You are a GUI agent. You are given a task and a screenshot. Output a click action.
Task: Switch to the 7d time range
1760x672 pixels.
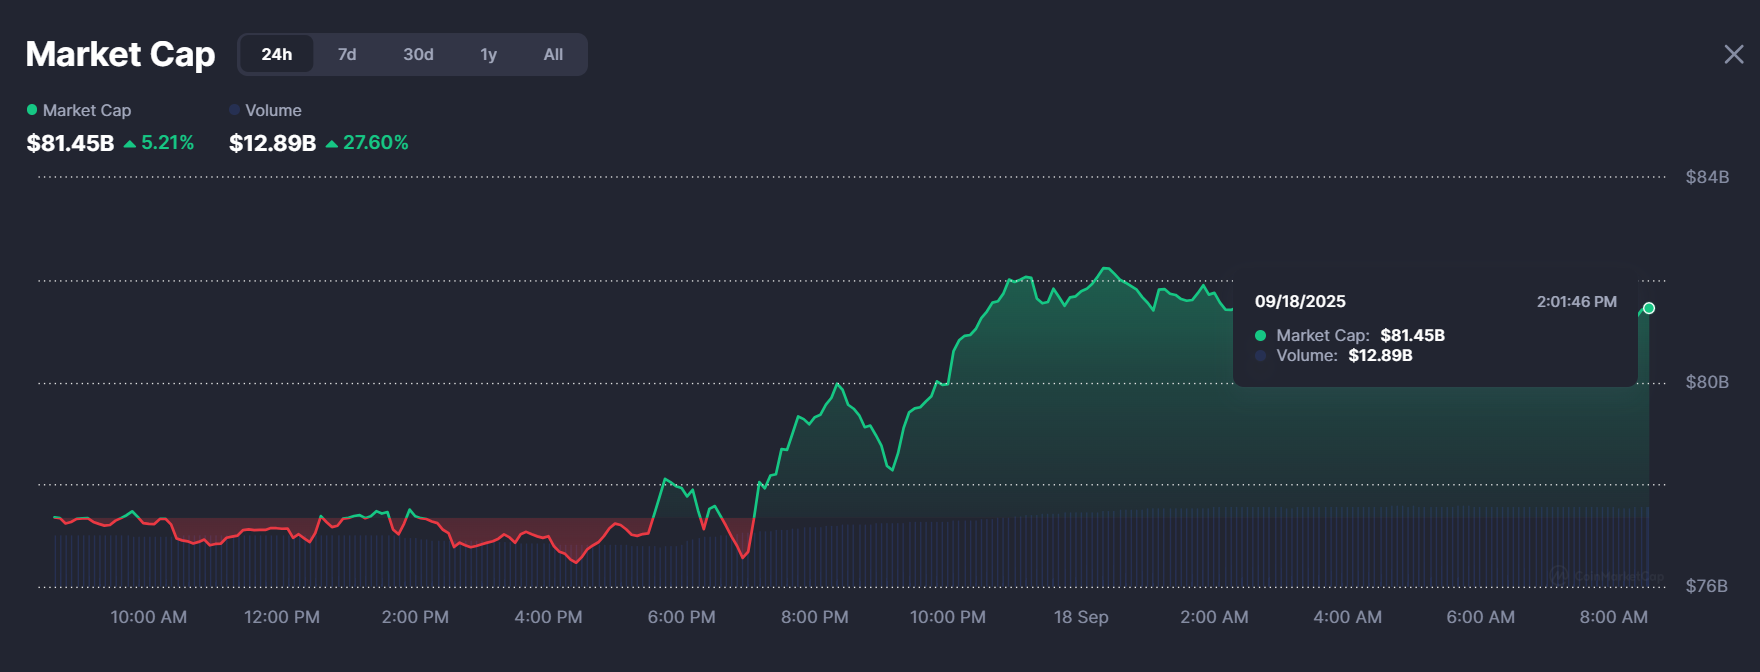click(347, 54)
